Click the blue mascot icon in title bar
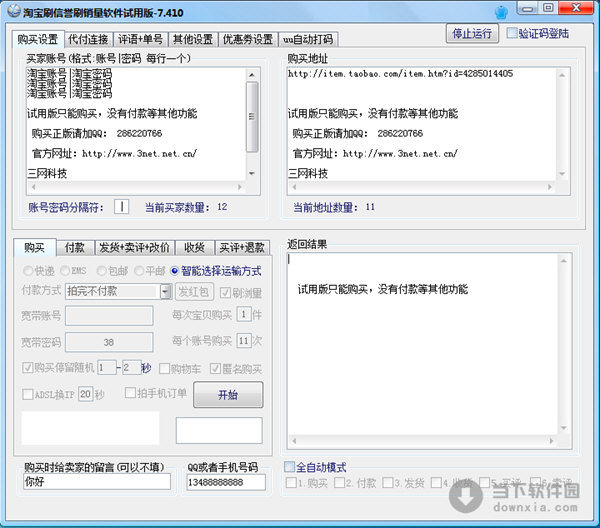600x528 pixels. click(x=501, y=12)
